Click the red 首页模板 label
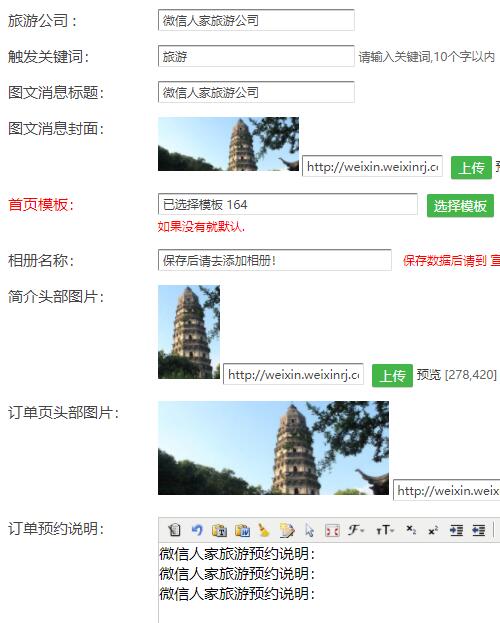The width and height of the screenshot is (500, 623). click(x=41, y=205)
